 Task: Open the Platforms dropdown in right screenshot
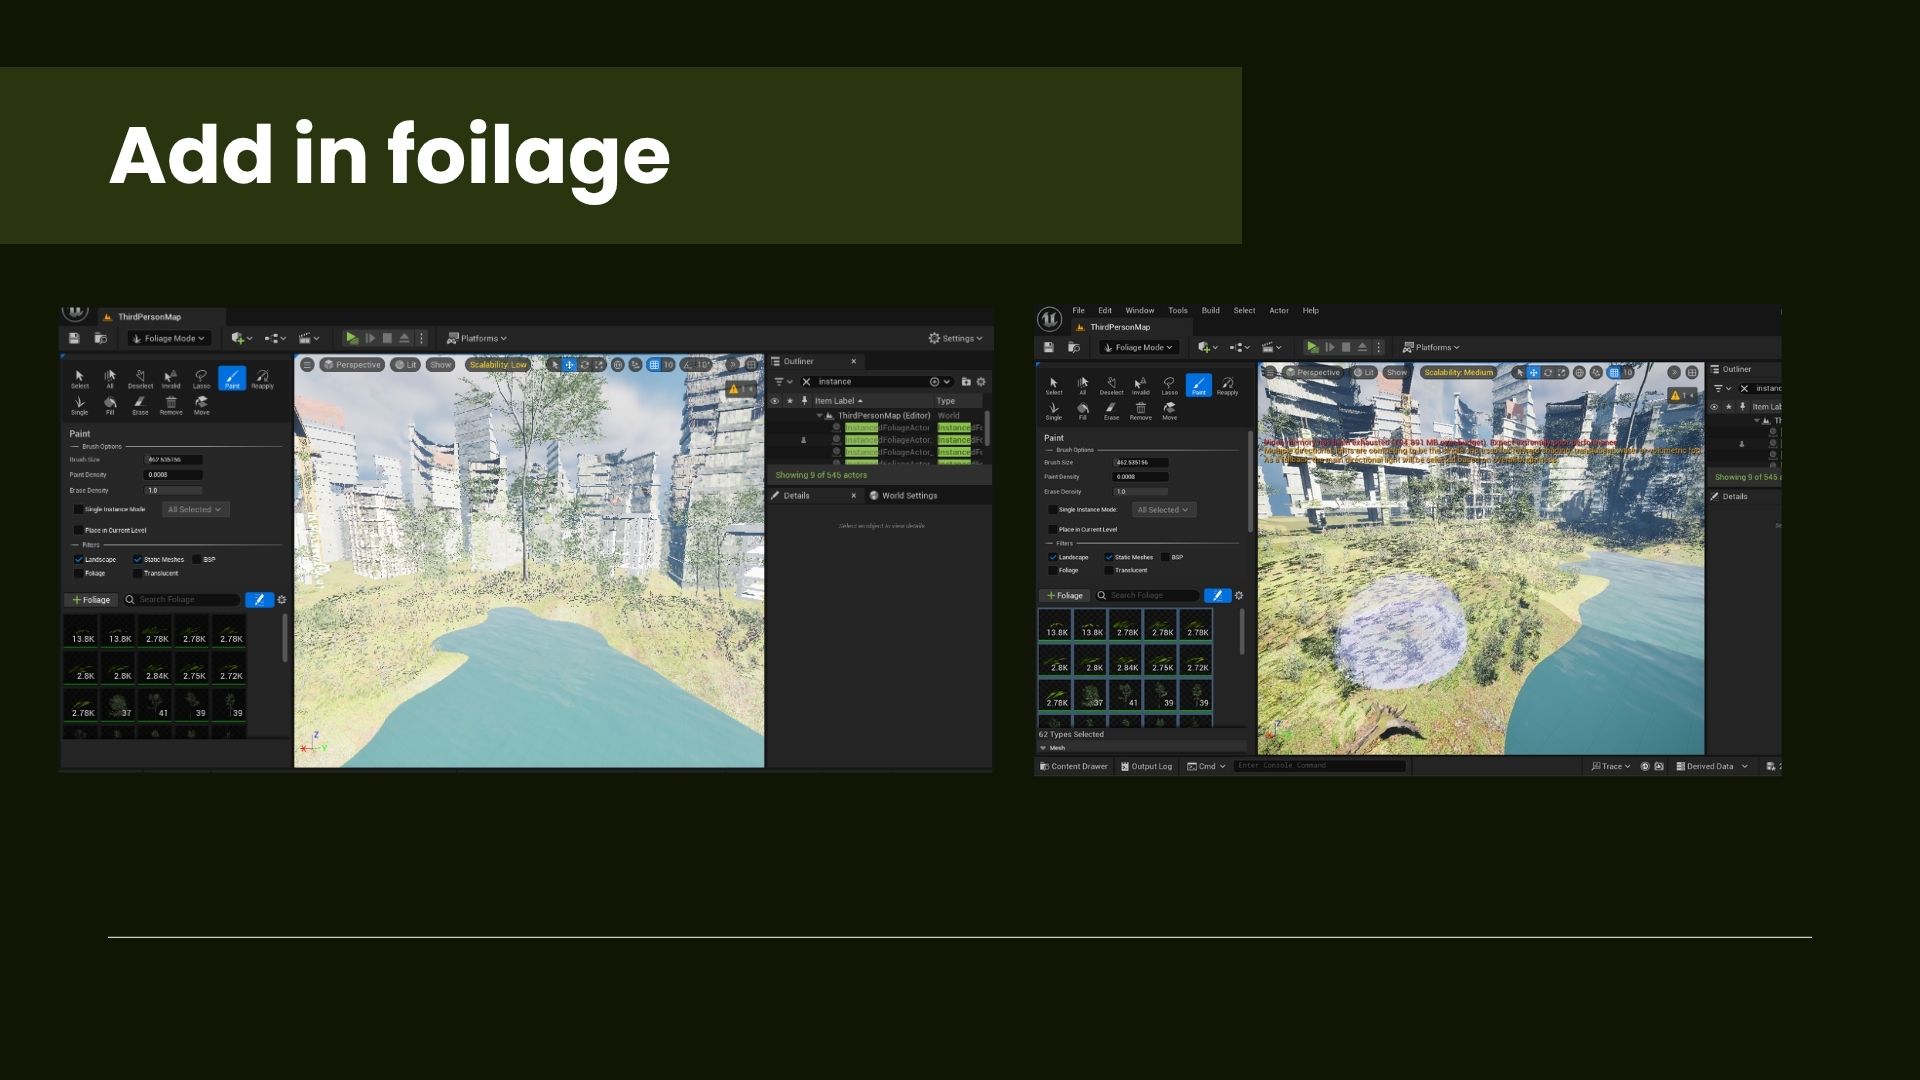point(1431,347)
